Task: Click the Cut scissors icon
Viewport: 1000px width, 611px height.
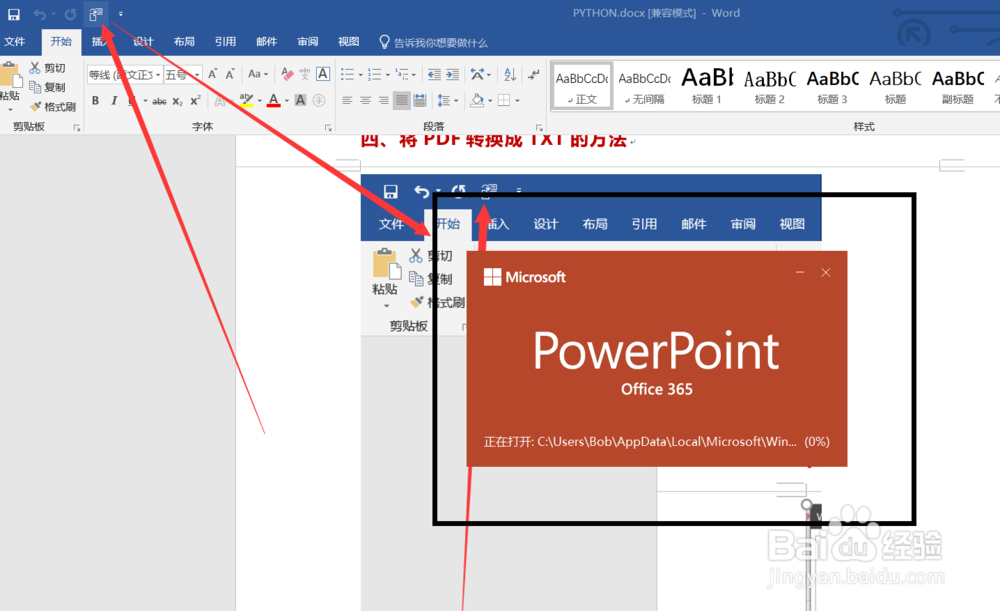Action: pyautogui.click(x=34, y=68)
